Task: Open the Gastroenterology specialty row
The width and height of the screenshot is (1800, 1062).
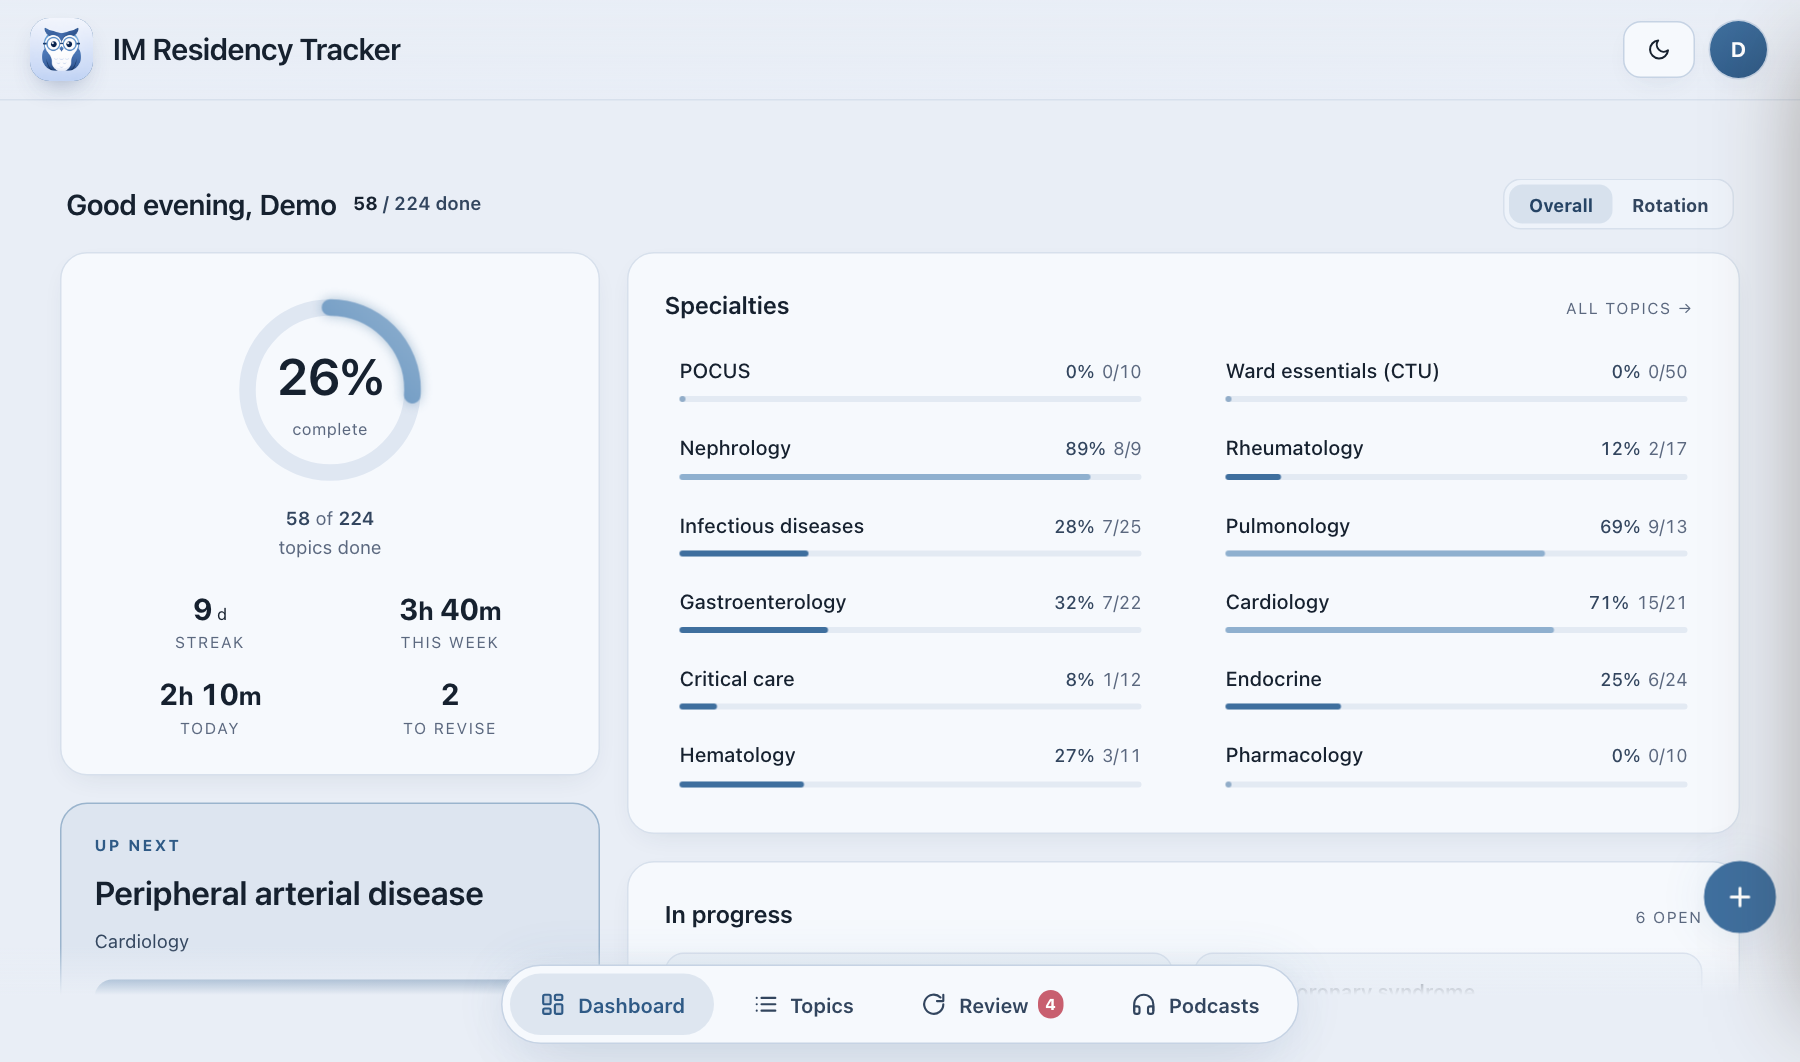Action: point(910,614)
